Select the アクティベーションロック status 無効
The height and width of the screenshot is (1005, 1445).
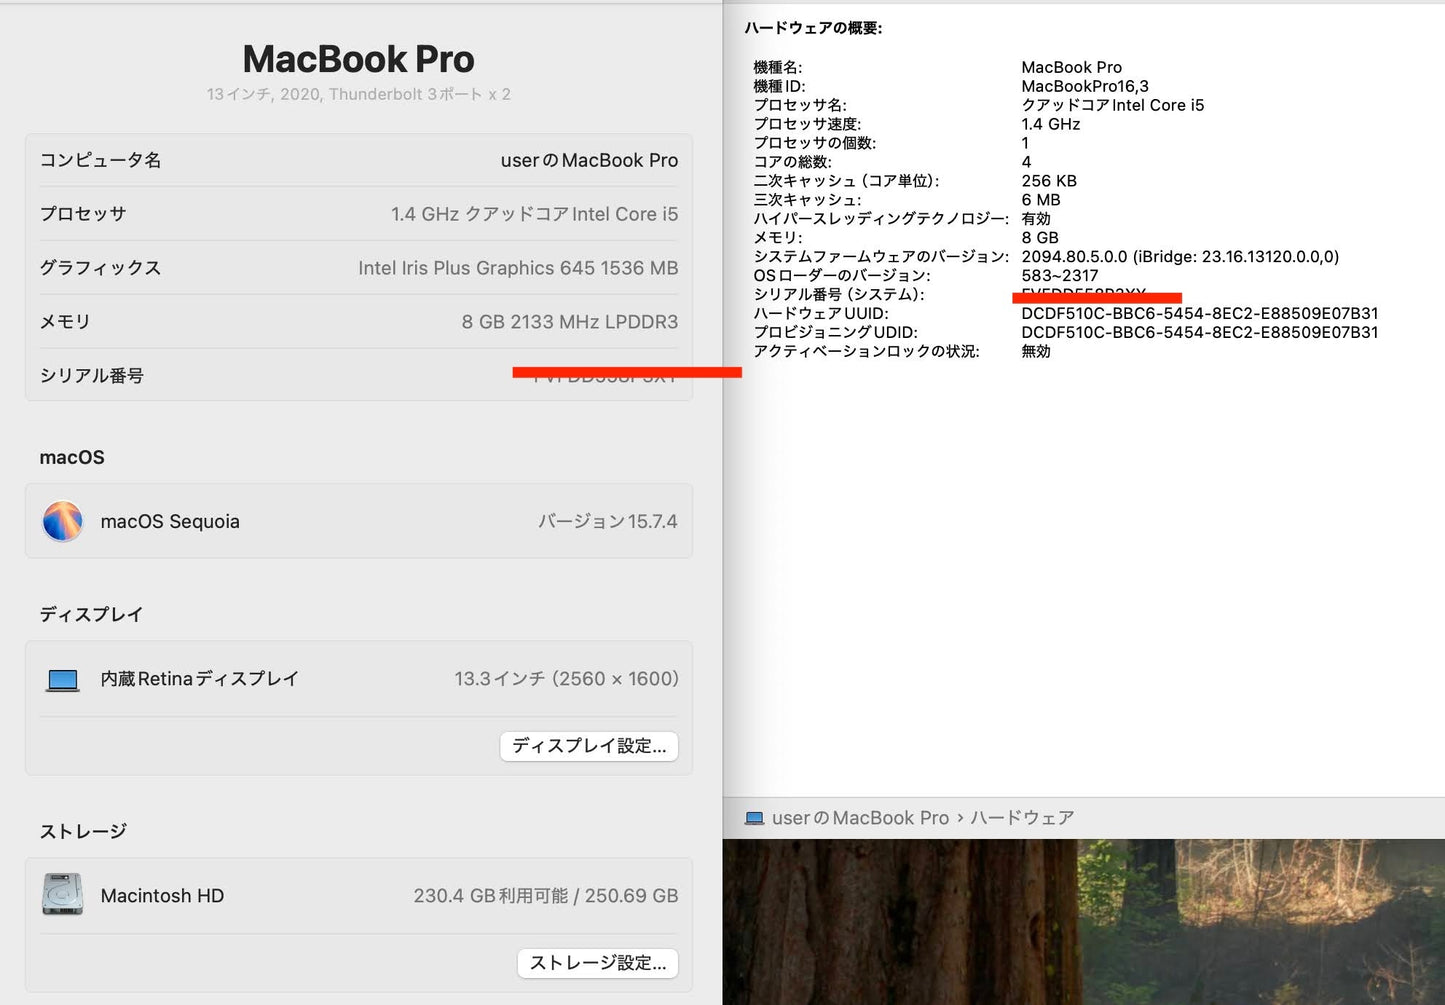[1036, 352]
